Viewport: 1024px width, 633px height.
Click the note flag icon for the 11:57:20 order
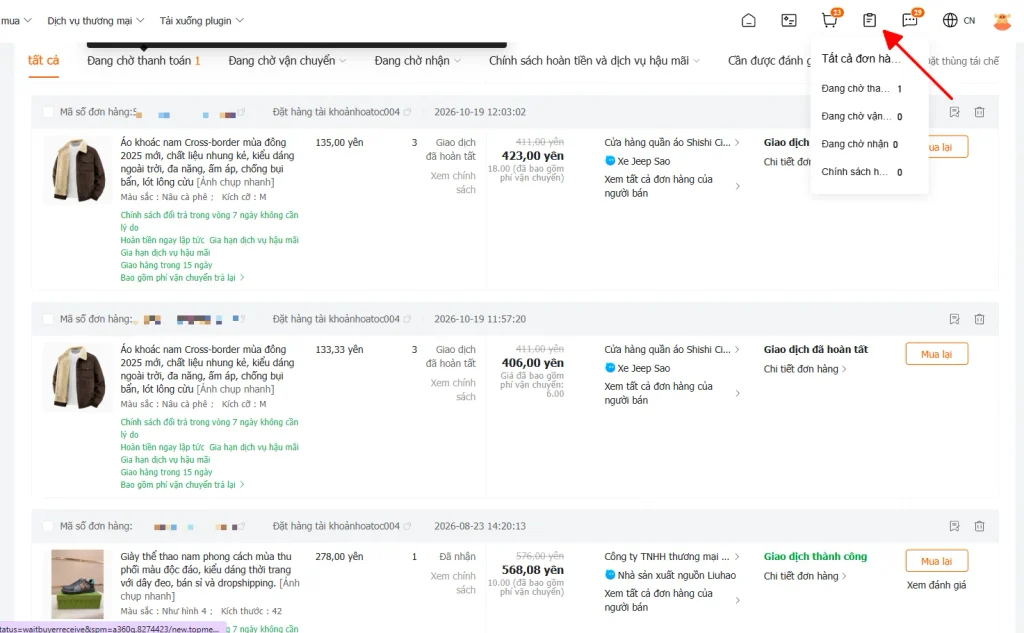[x=954, y=319]
